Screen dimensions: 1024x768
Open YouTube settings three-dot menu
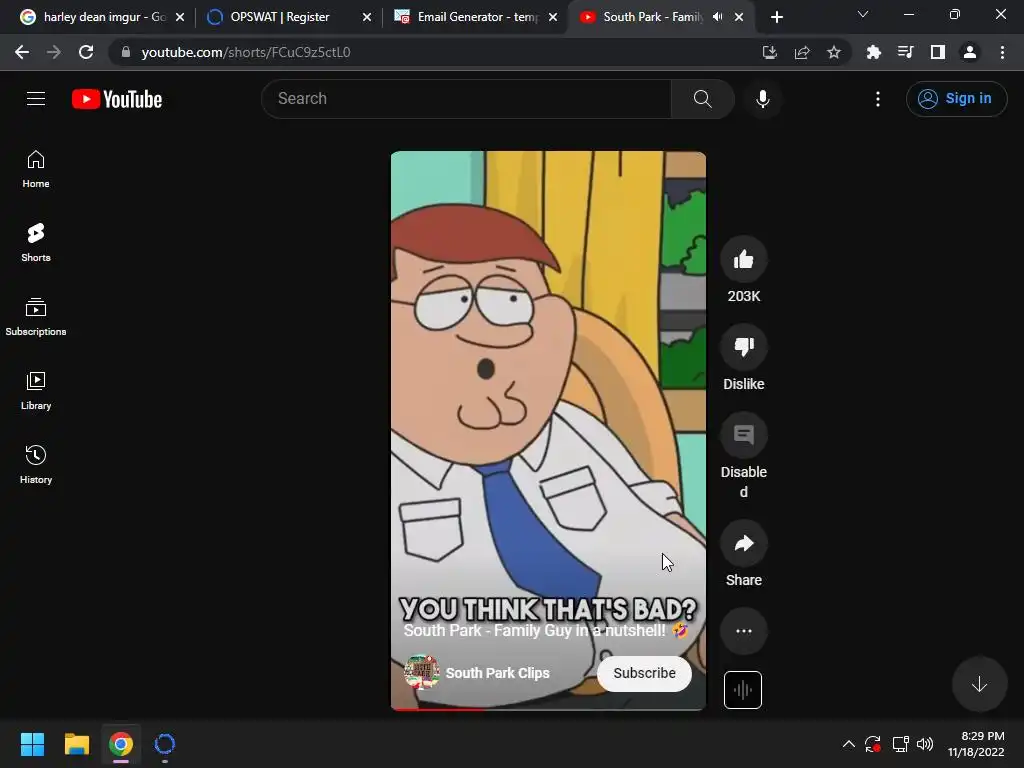pyautogui.click(x=878, y=99)
